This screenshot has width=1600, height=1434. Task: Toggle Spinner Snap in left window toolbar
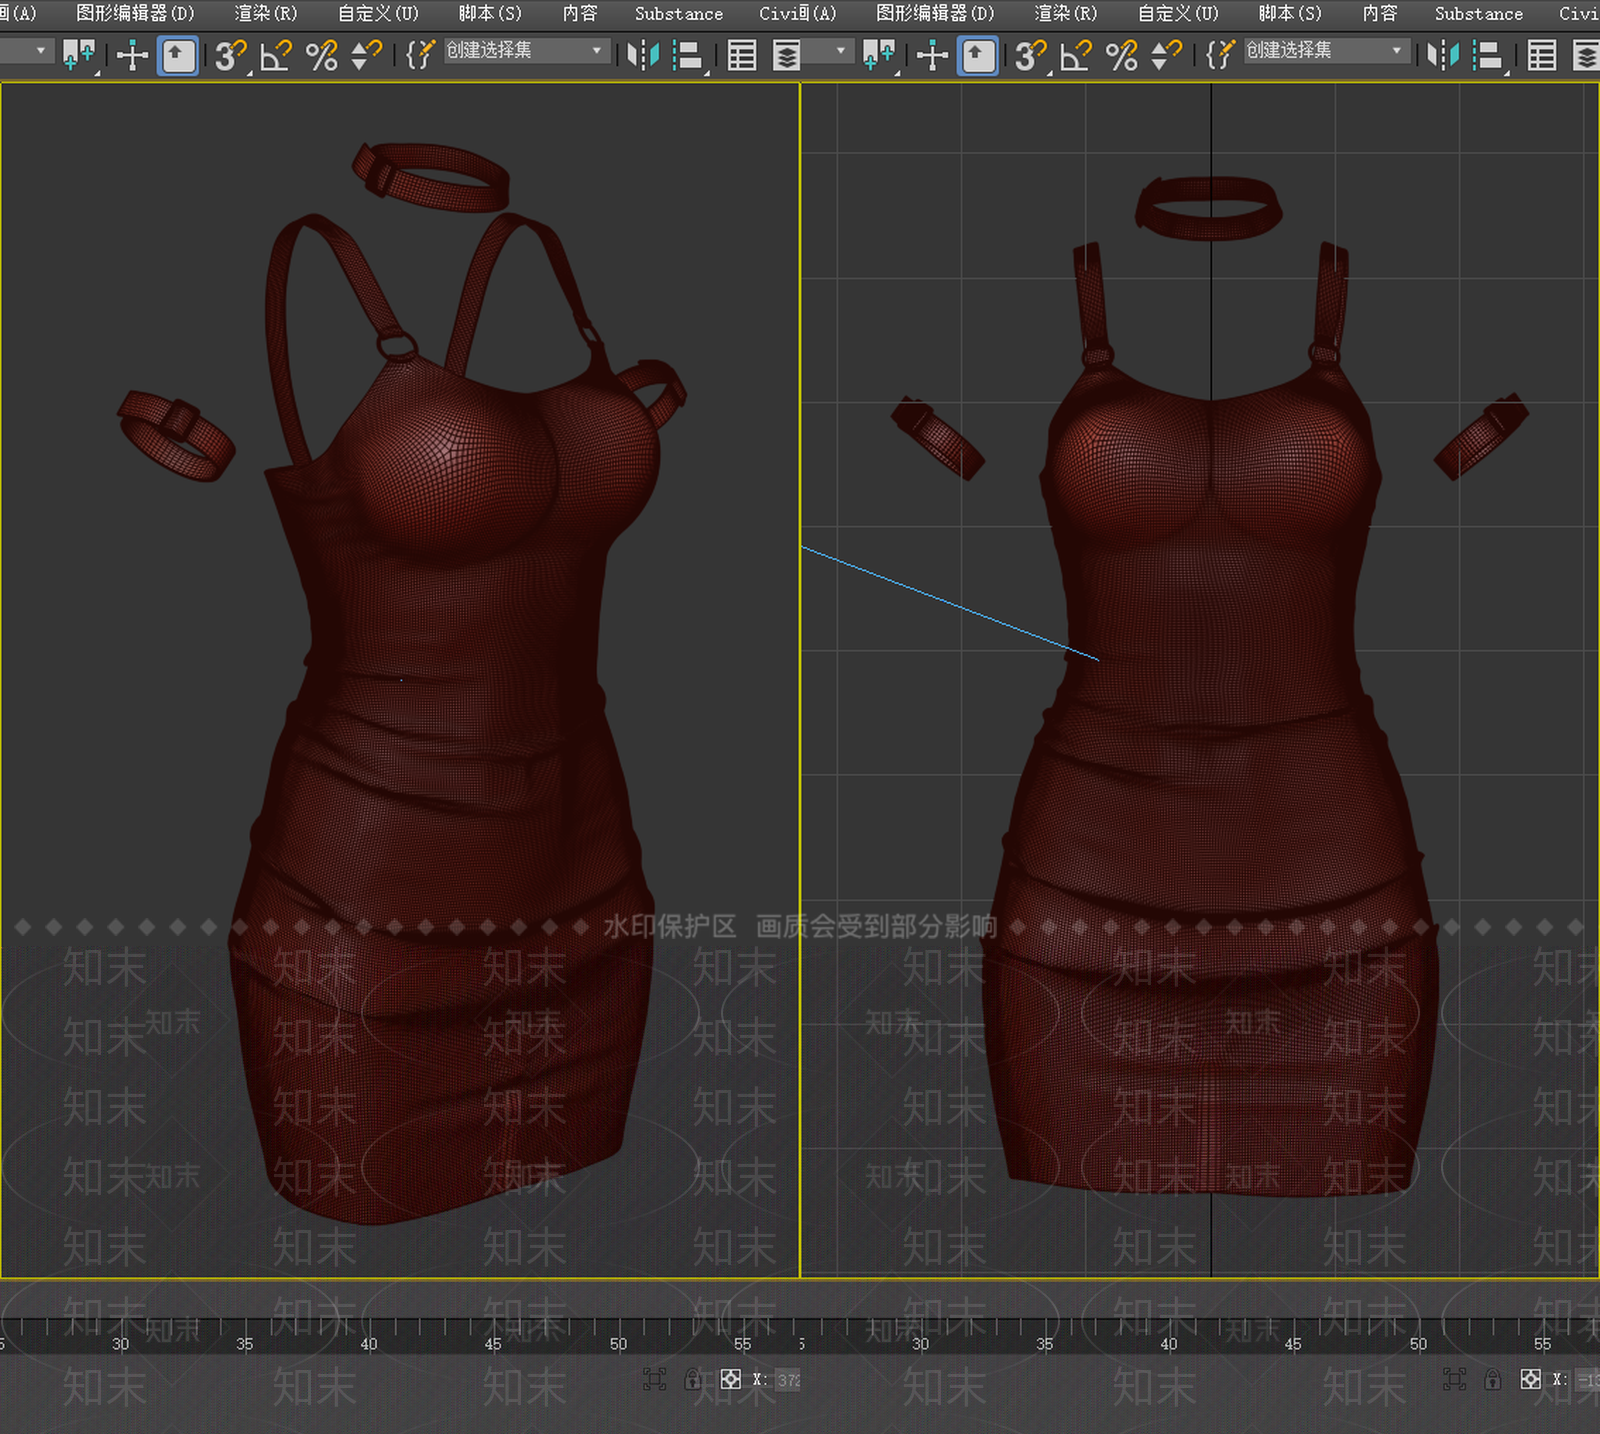366,55
